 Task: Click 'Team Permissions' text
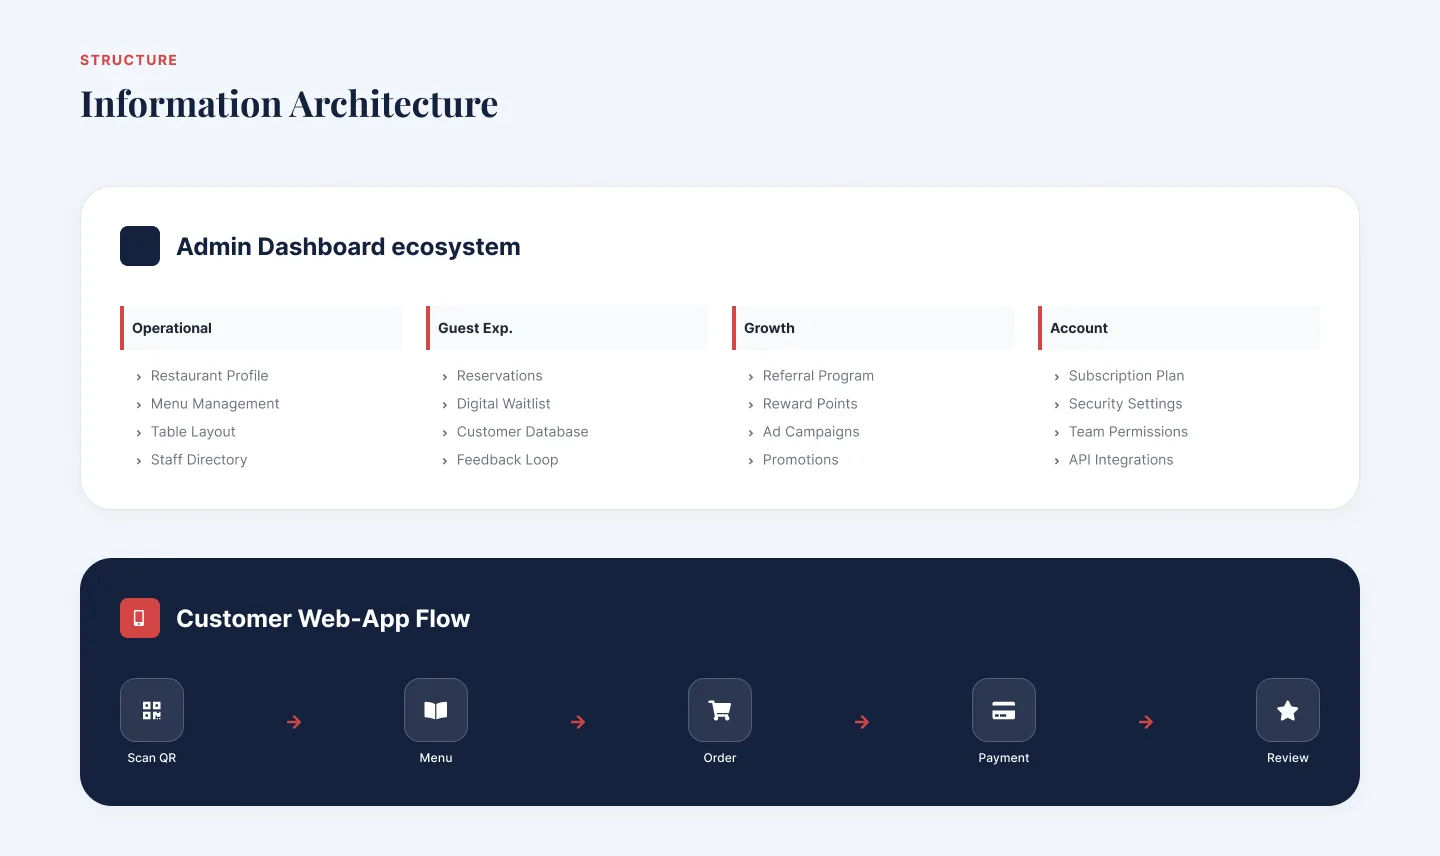click(1128, 432)
